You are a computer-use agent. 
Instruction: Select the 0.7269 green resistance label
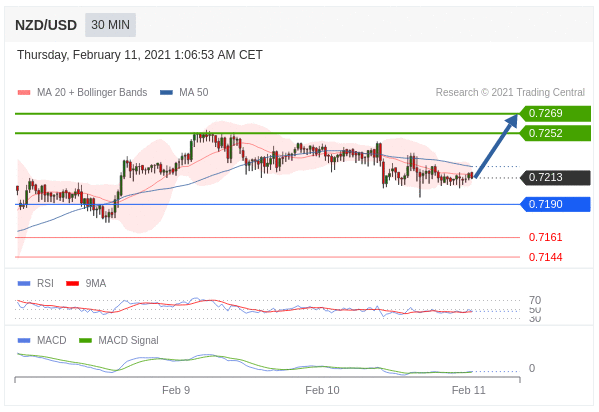coord(555,114)
